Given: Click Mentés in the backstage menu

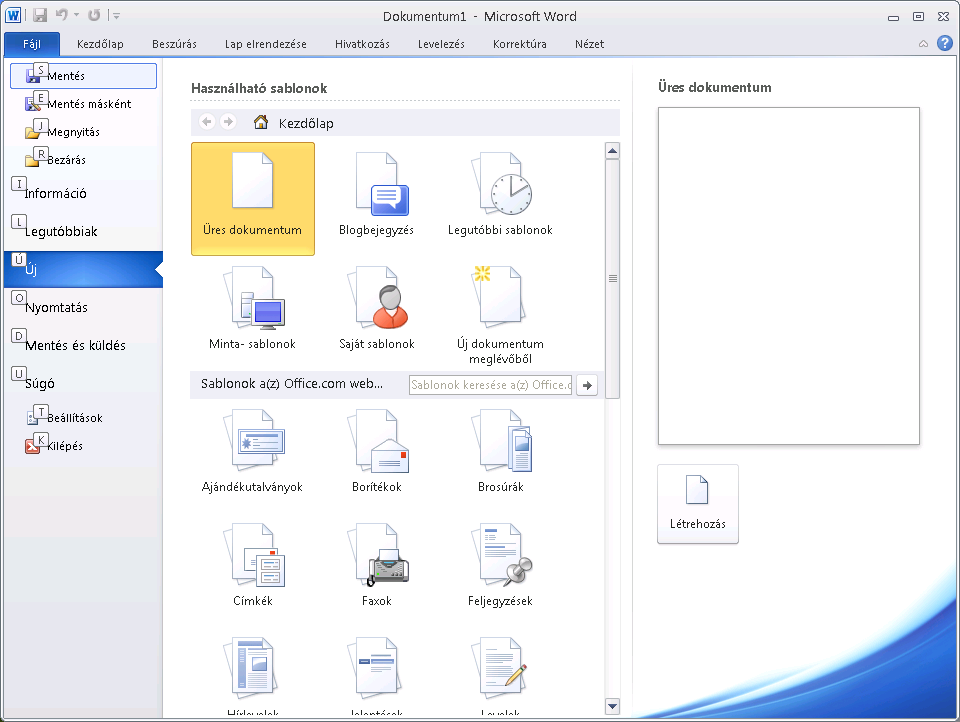Looking at the screenshot, I should pos(83,76).
